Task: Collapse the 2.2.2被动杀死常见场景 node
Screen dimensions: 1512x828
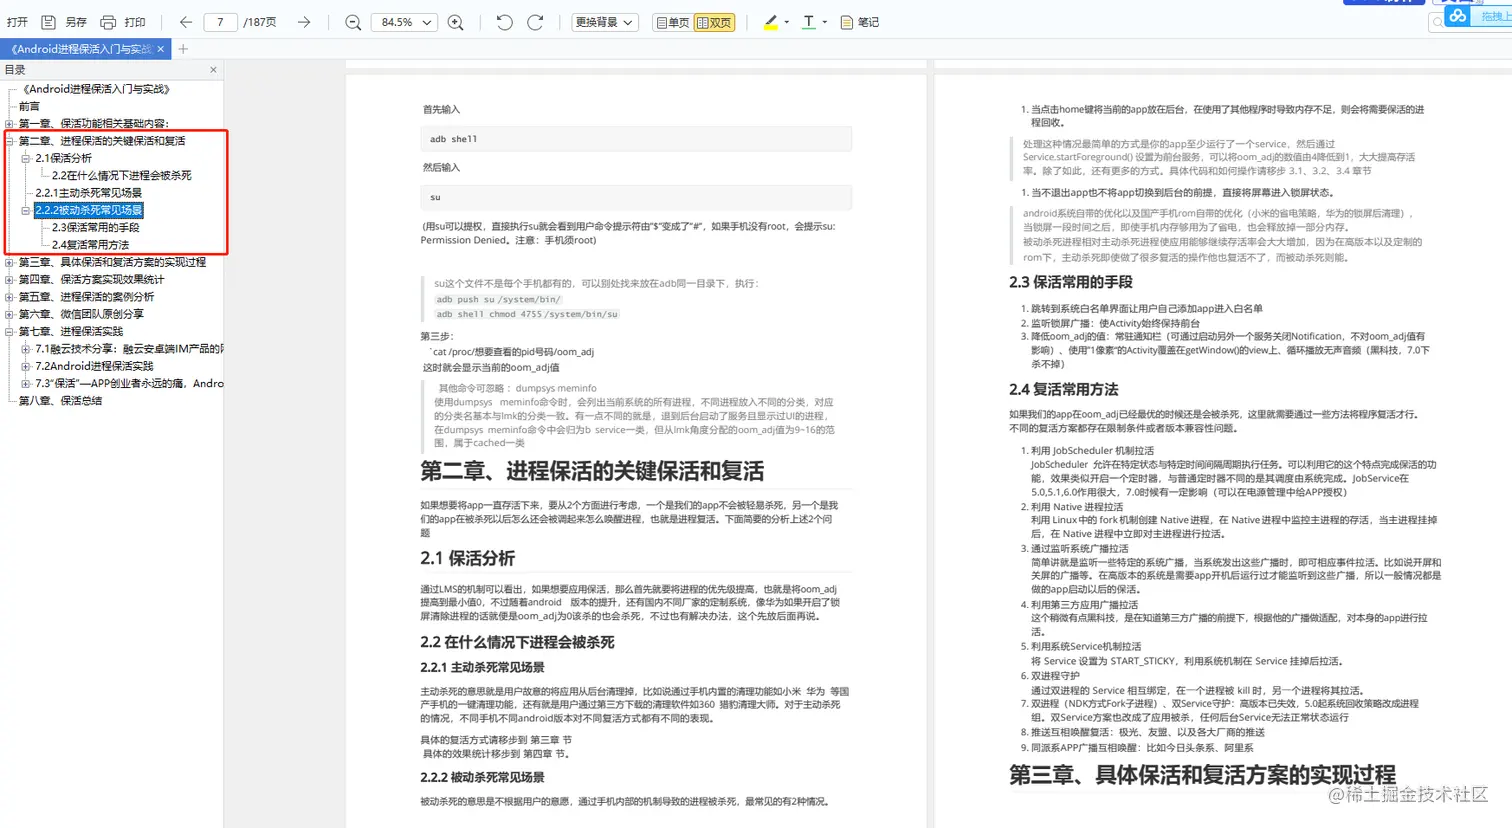Action: tap(26, 210)
